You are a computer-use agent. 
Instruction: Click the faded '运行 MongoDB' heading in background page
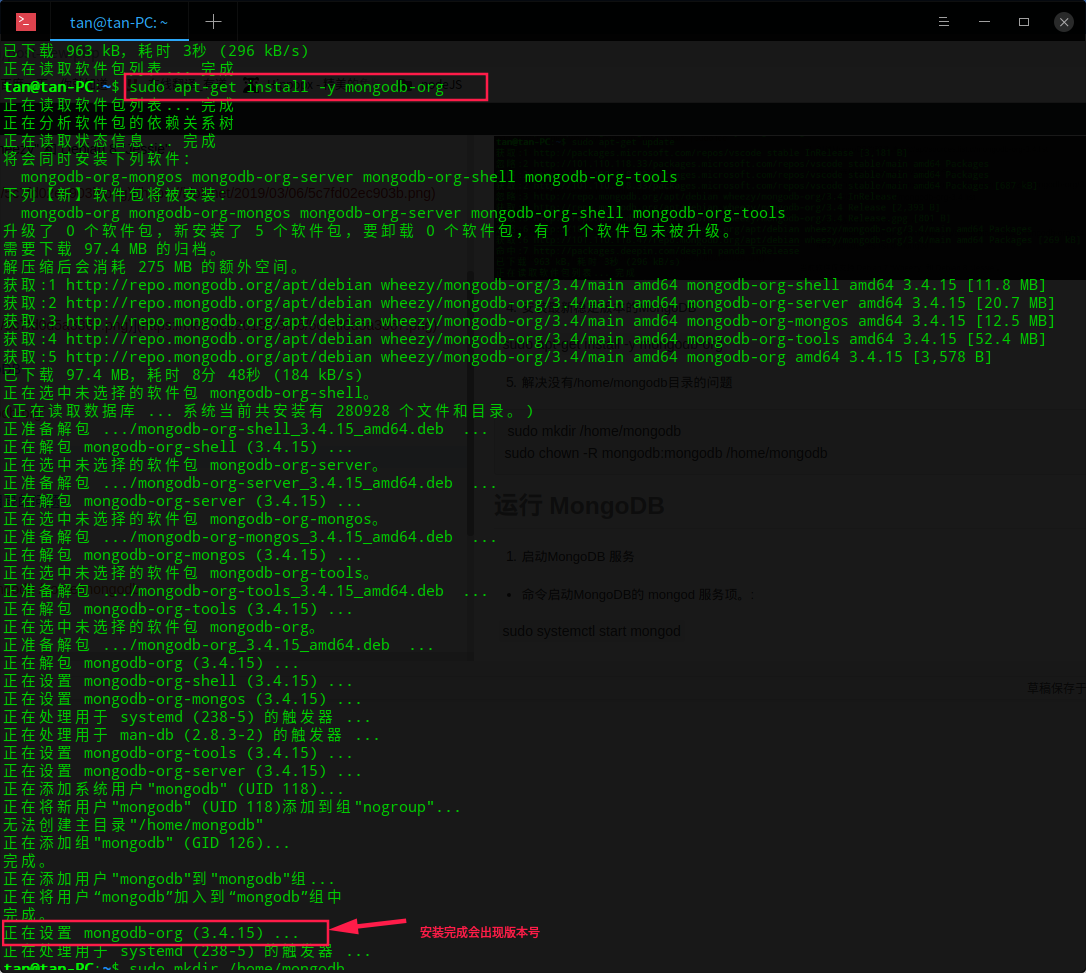(579, 506)
